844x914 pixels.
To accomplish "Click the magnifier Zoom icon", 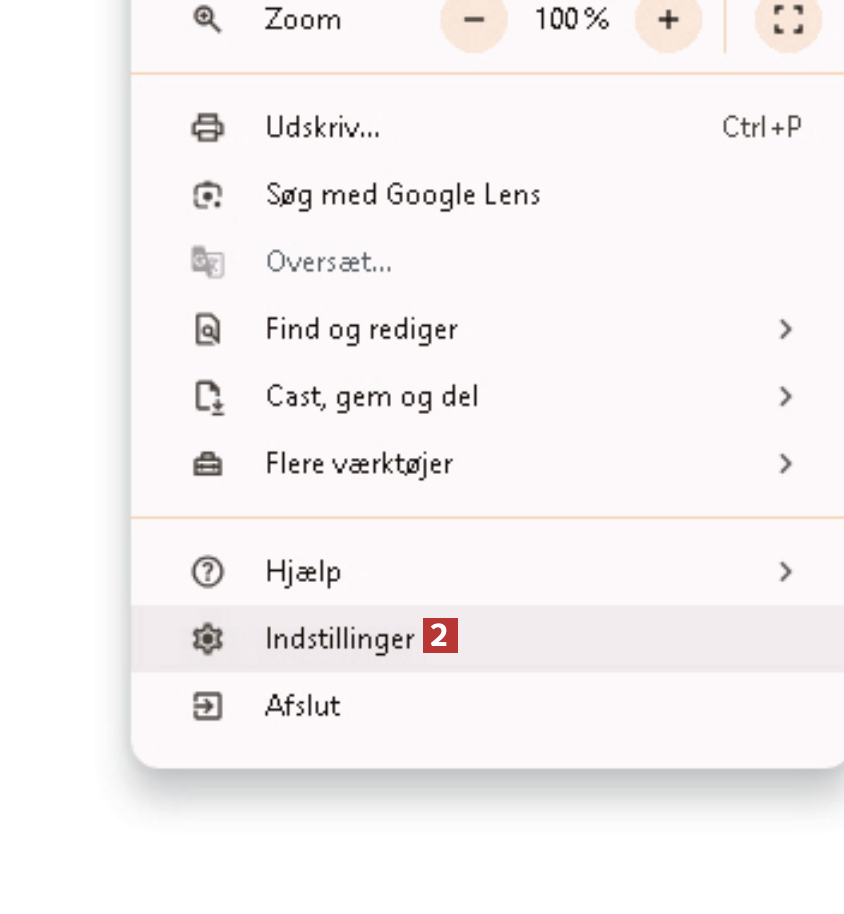I will (207, 19).
